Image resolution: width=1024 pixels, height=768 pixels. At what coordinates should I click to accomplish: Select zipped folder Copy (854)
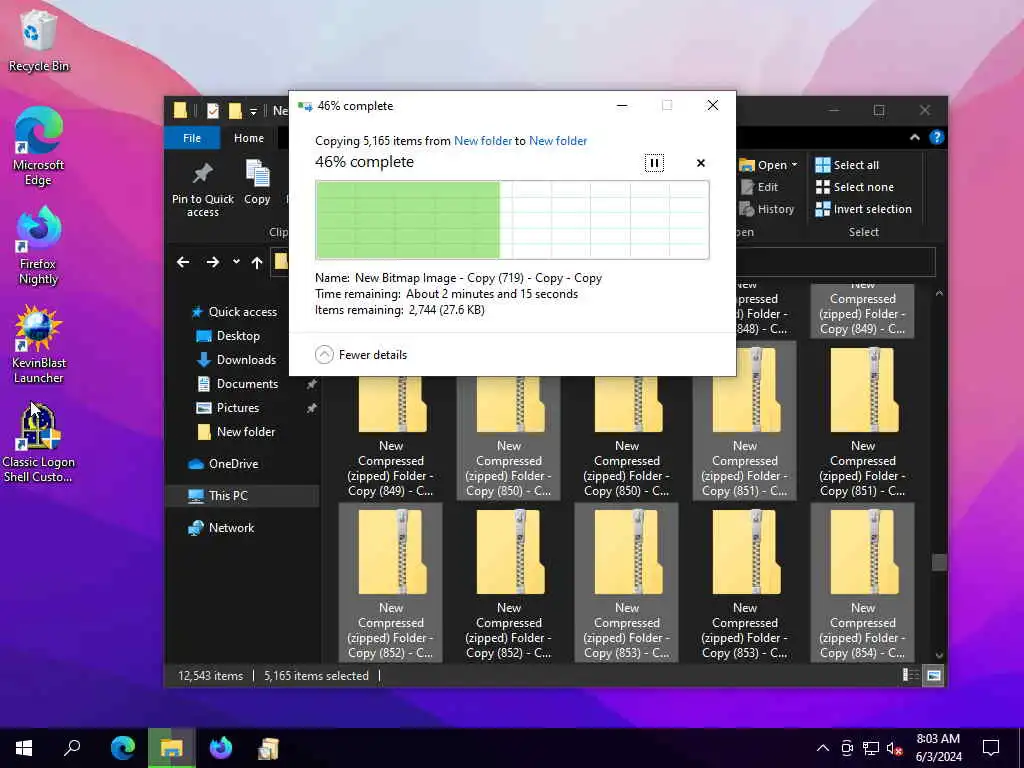click(863, 583)
